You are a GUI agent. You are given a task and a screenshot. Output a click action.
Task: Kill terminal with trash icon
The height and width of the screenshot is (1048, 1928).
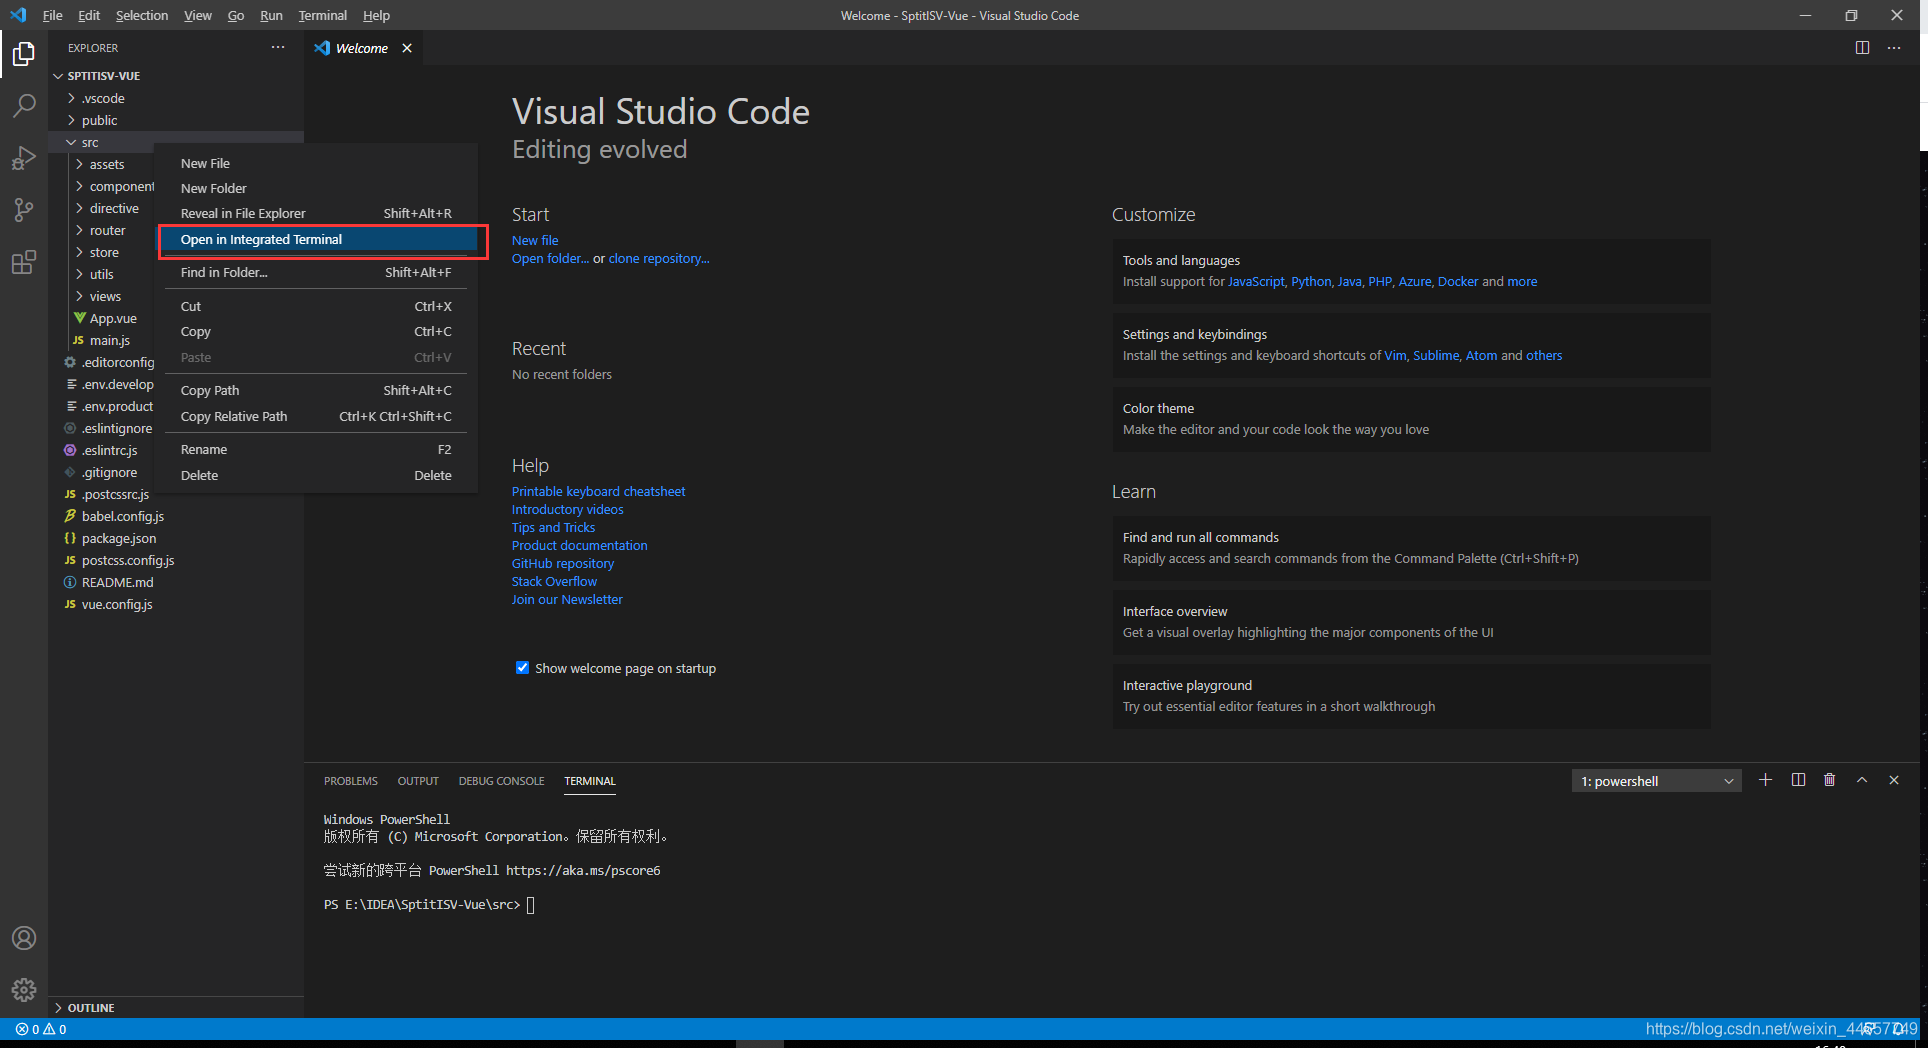(x=1830, y=780)
